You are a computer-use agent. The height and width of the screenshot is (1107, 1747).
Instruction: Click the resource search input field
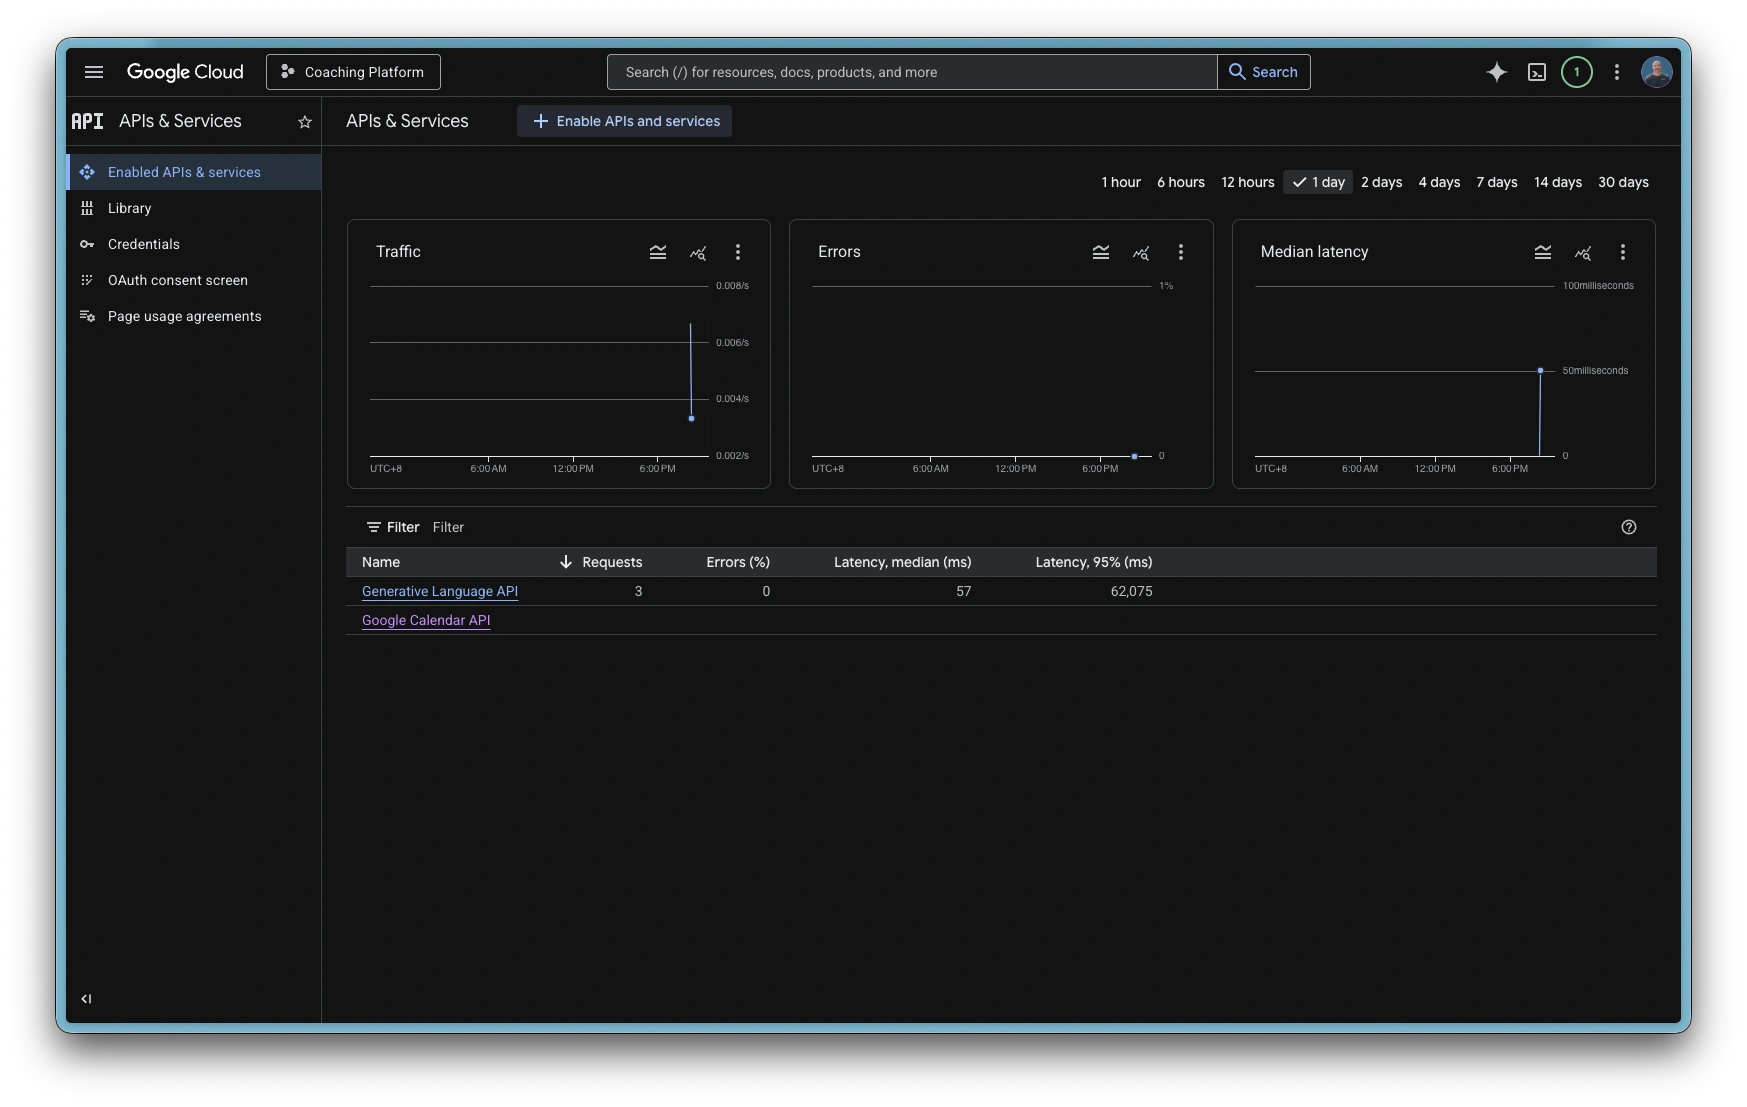(x=910, y=72)
